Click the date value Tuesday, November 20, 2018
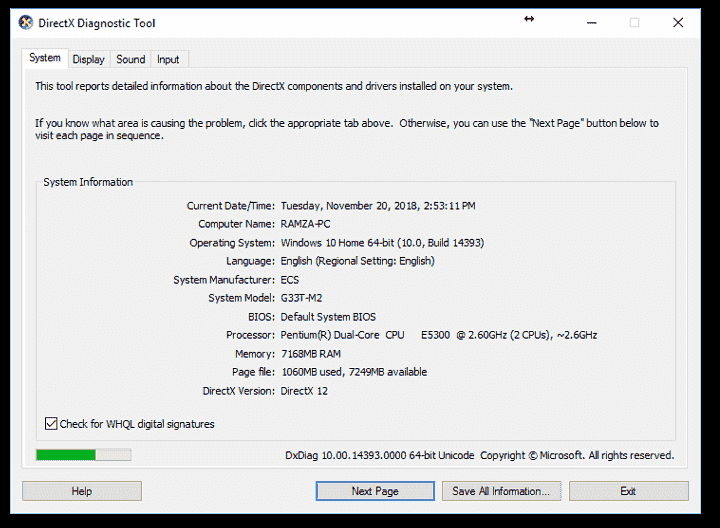 click(x=377, y=206)
